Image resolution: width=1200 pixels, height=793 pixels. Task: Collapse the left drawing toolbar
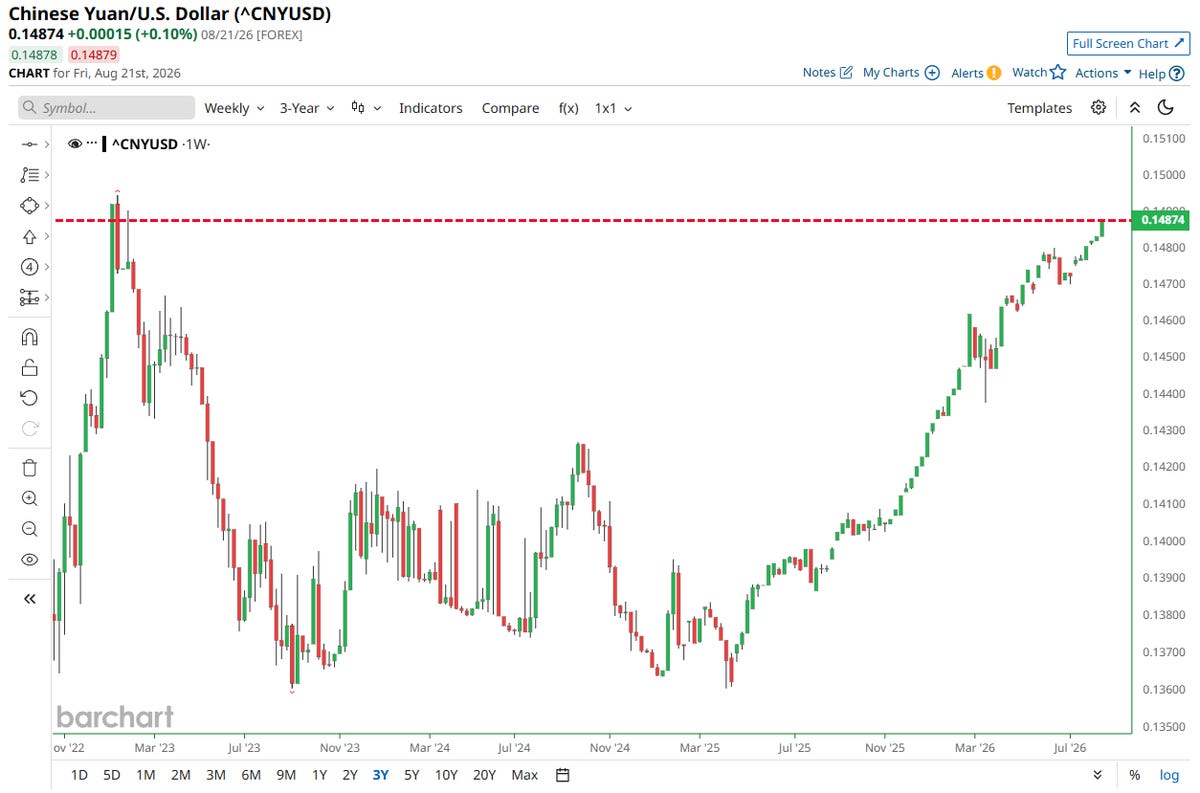29,598
